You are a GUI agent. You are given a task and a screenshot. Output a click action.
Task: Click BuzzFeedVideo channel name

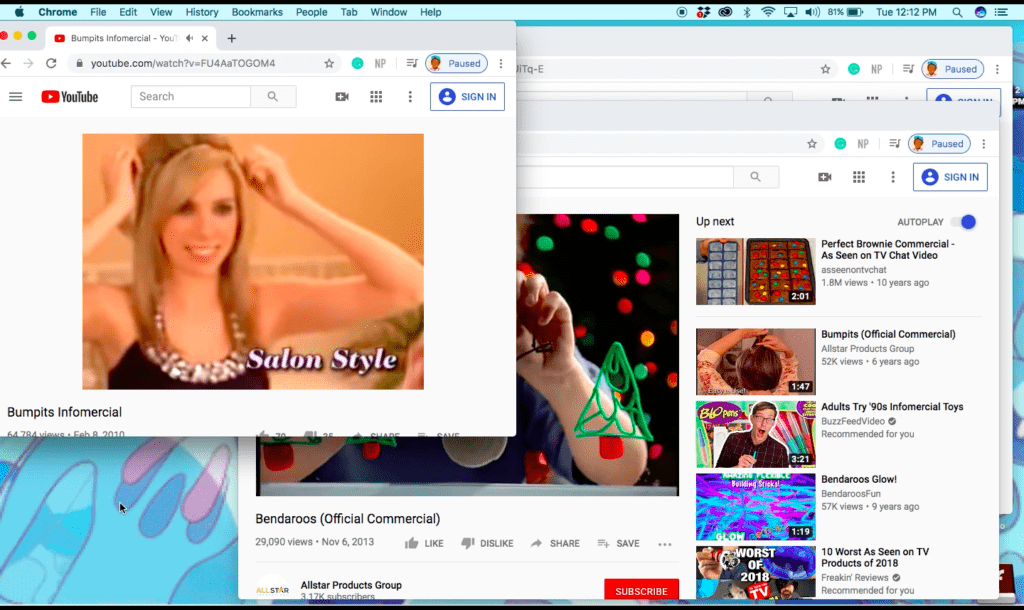[853, 421]
